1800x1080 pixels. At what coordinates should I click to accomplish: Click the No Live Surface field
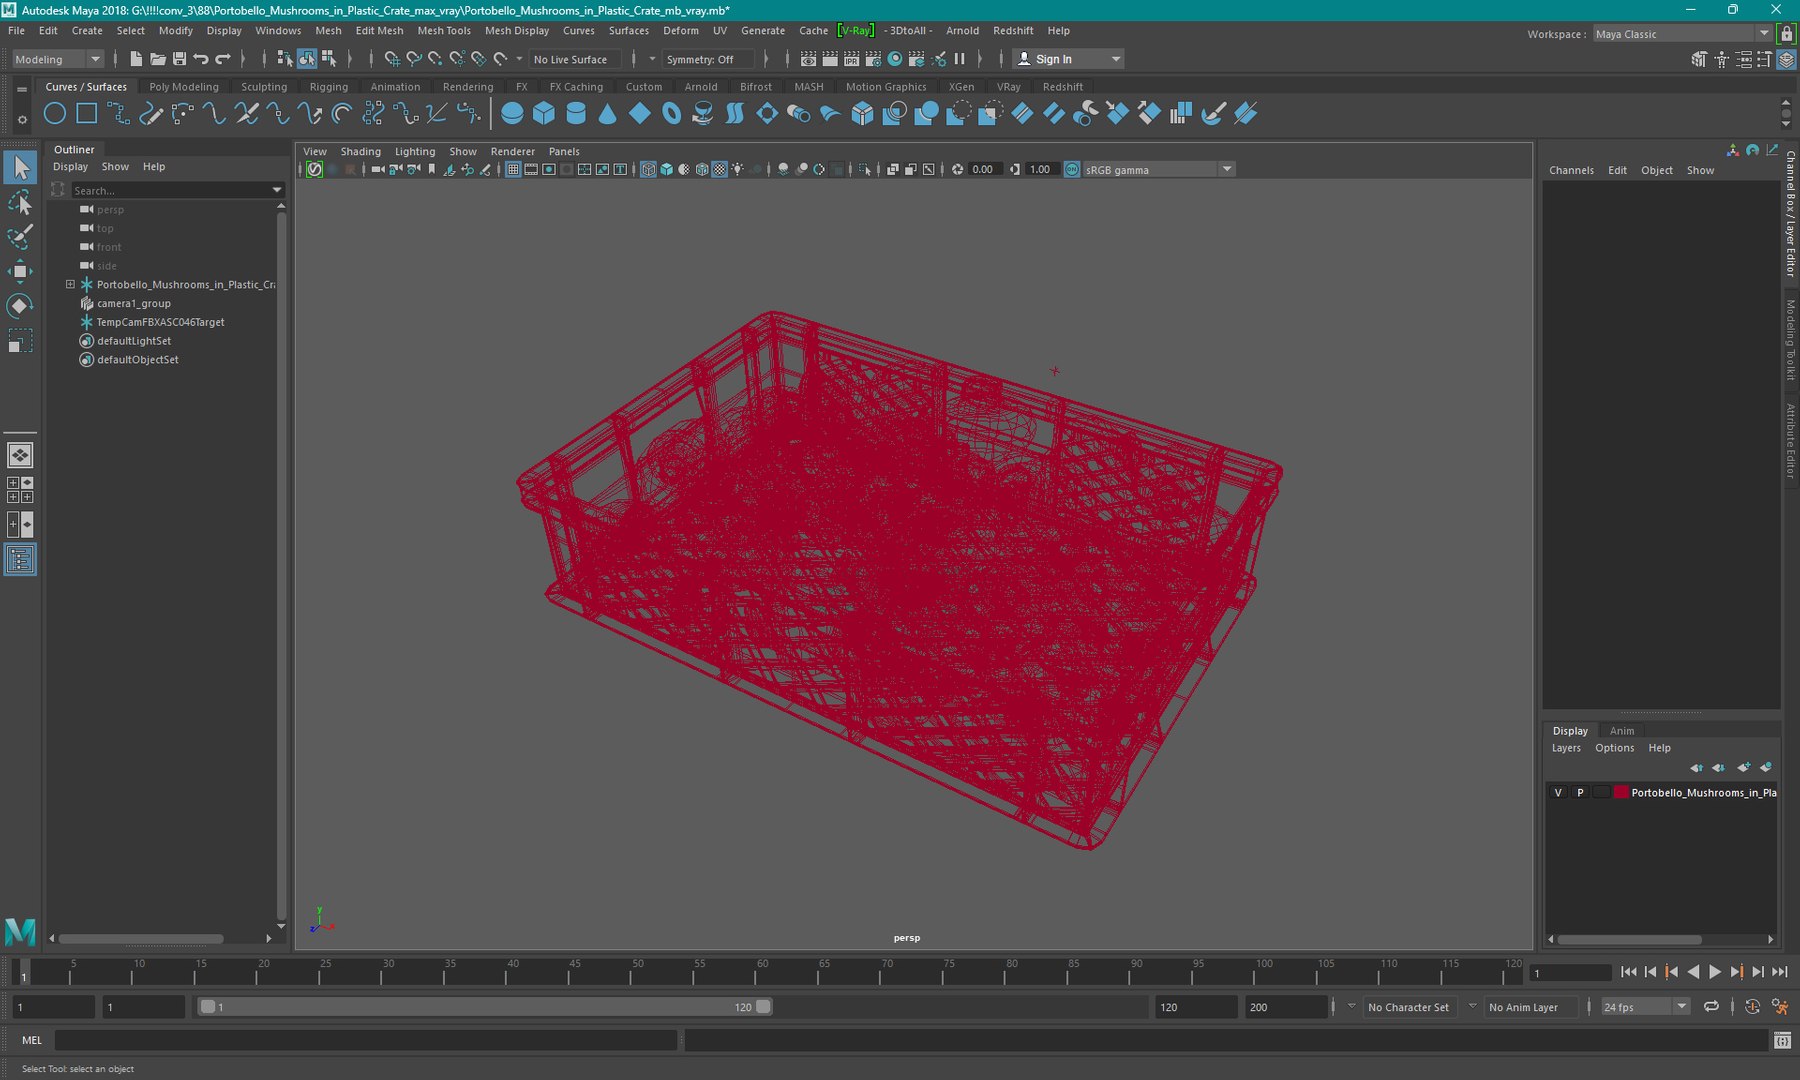click(574, 59)
